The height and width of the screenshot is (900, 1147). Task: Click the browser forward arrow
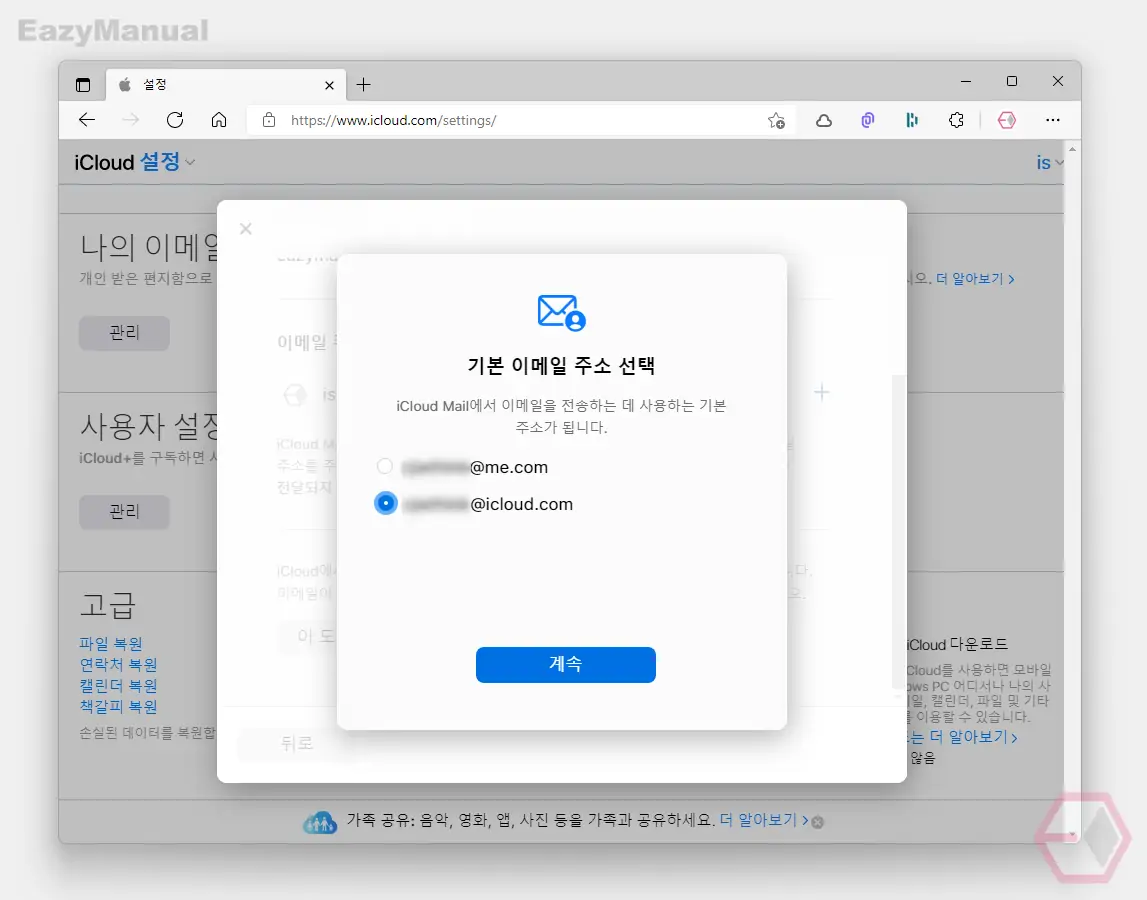tap(130, 120)
